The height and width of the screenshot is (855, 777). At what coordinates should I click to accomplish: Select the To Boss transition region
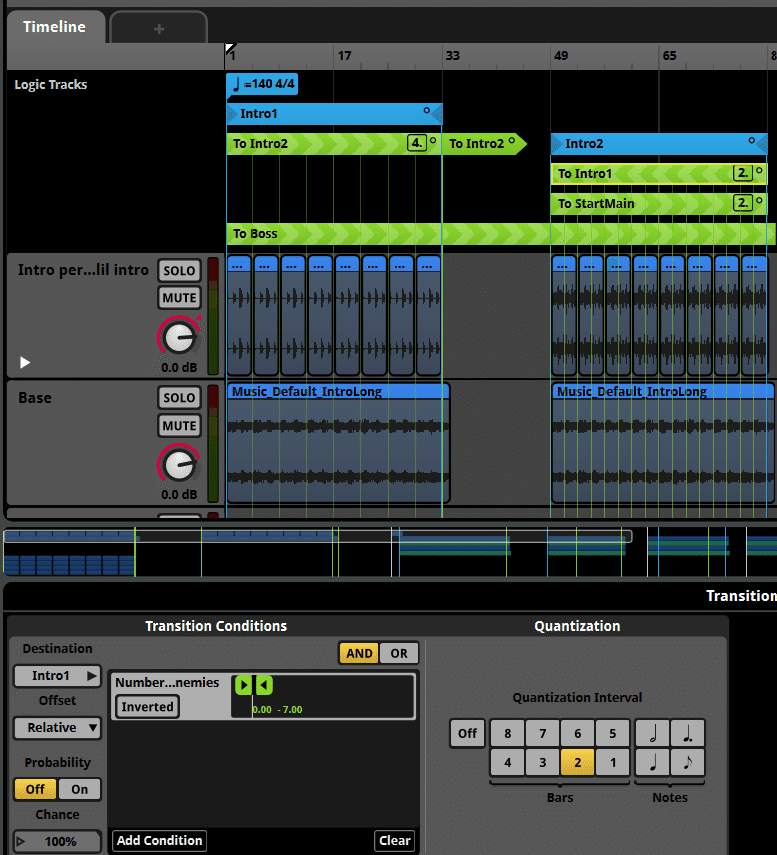(501, 233)
